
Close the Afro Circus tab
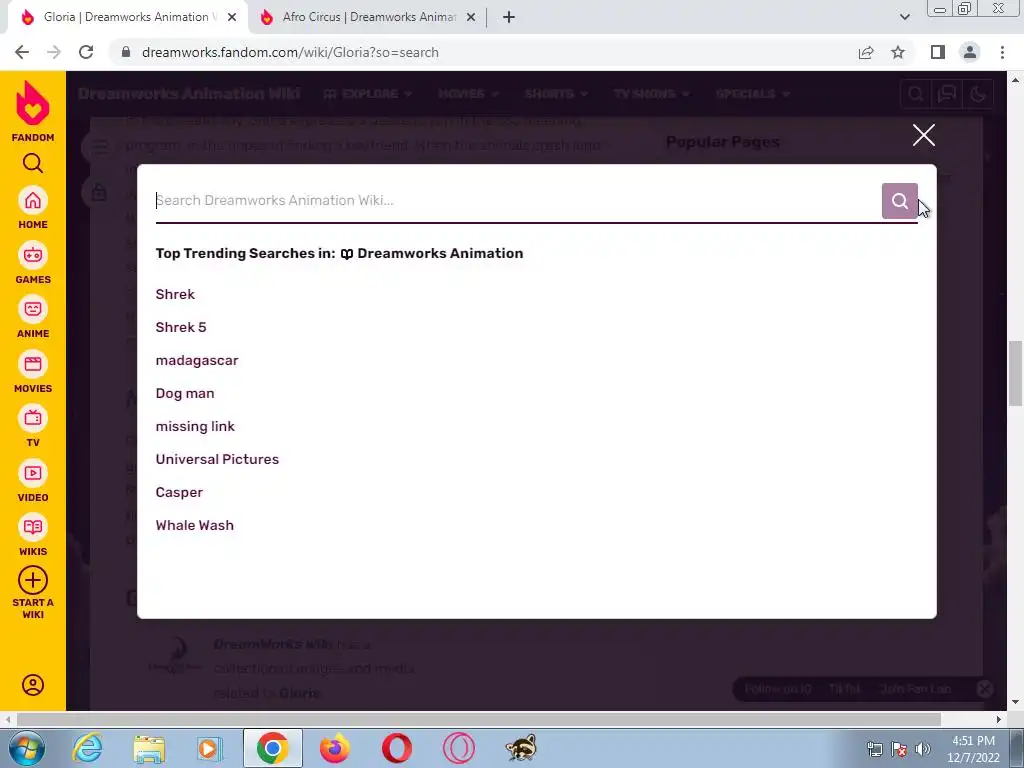pyautogui.click(x=471, y=17)
